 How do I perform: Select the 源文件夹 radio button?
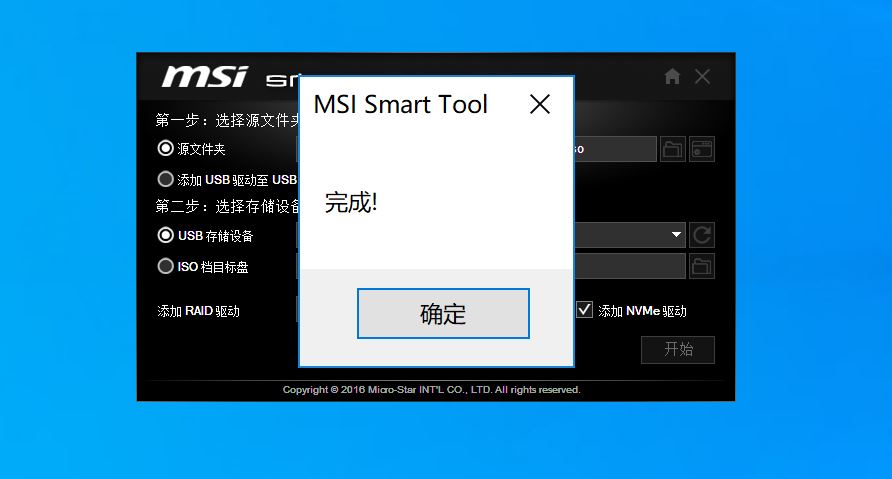pyautogui.click(x=166, y=148)
